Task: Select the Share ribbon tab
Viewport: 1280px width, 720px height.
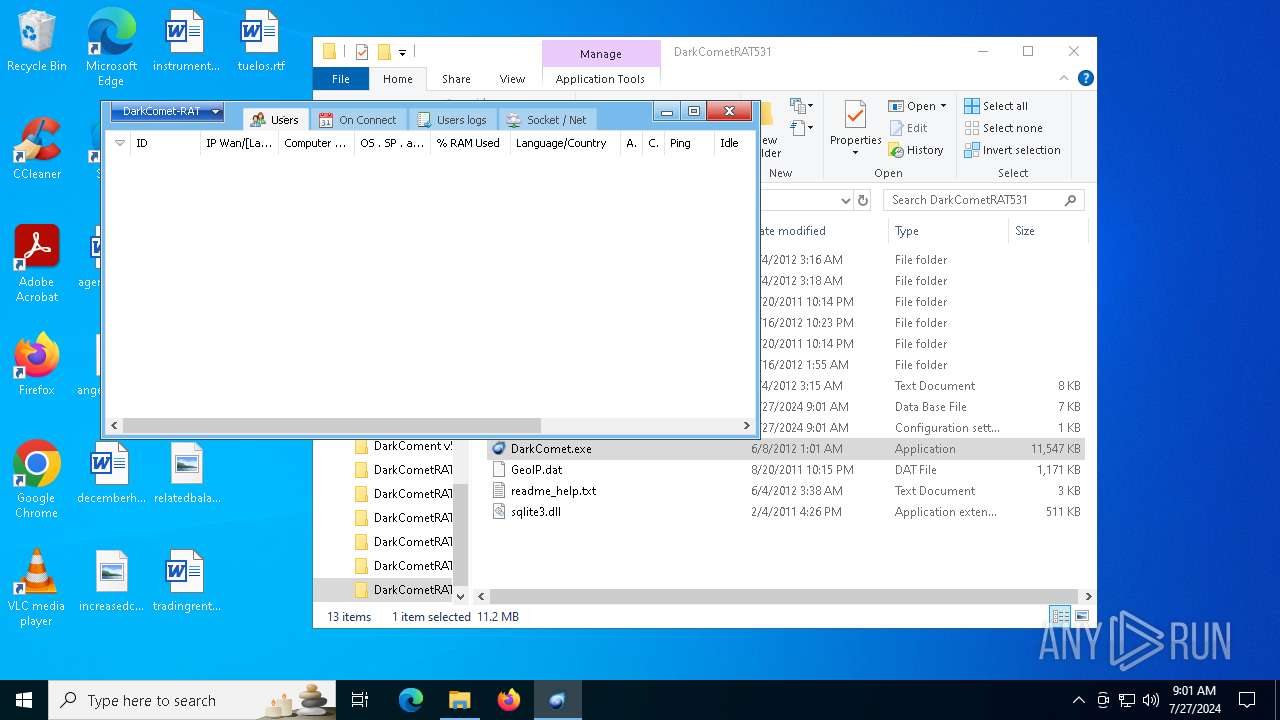Action: click(x=456, y=79)
